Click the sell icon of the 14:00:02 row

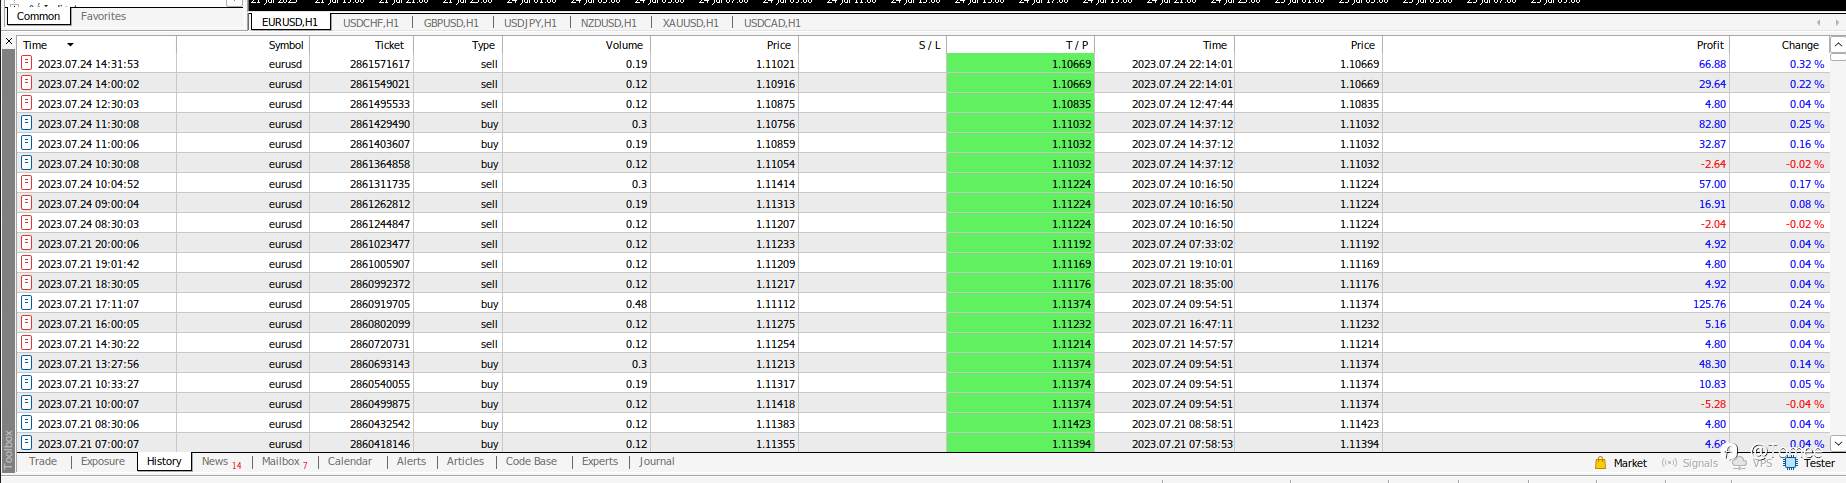pos(27,83)
